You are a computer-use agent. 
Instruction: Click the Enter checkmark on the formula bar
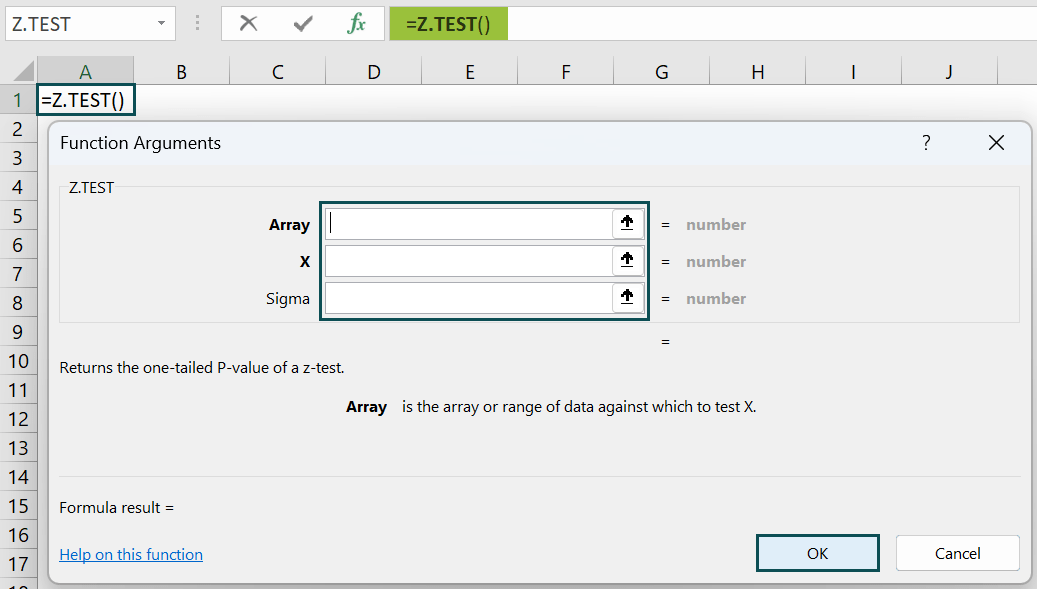click(302, 23)
